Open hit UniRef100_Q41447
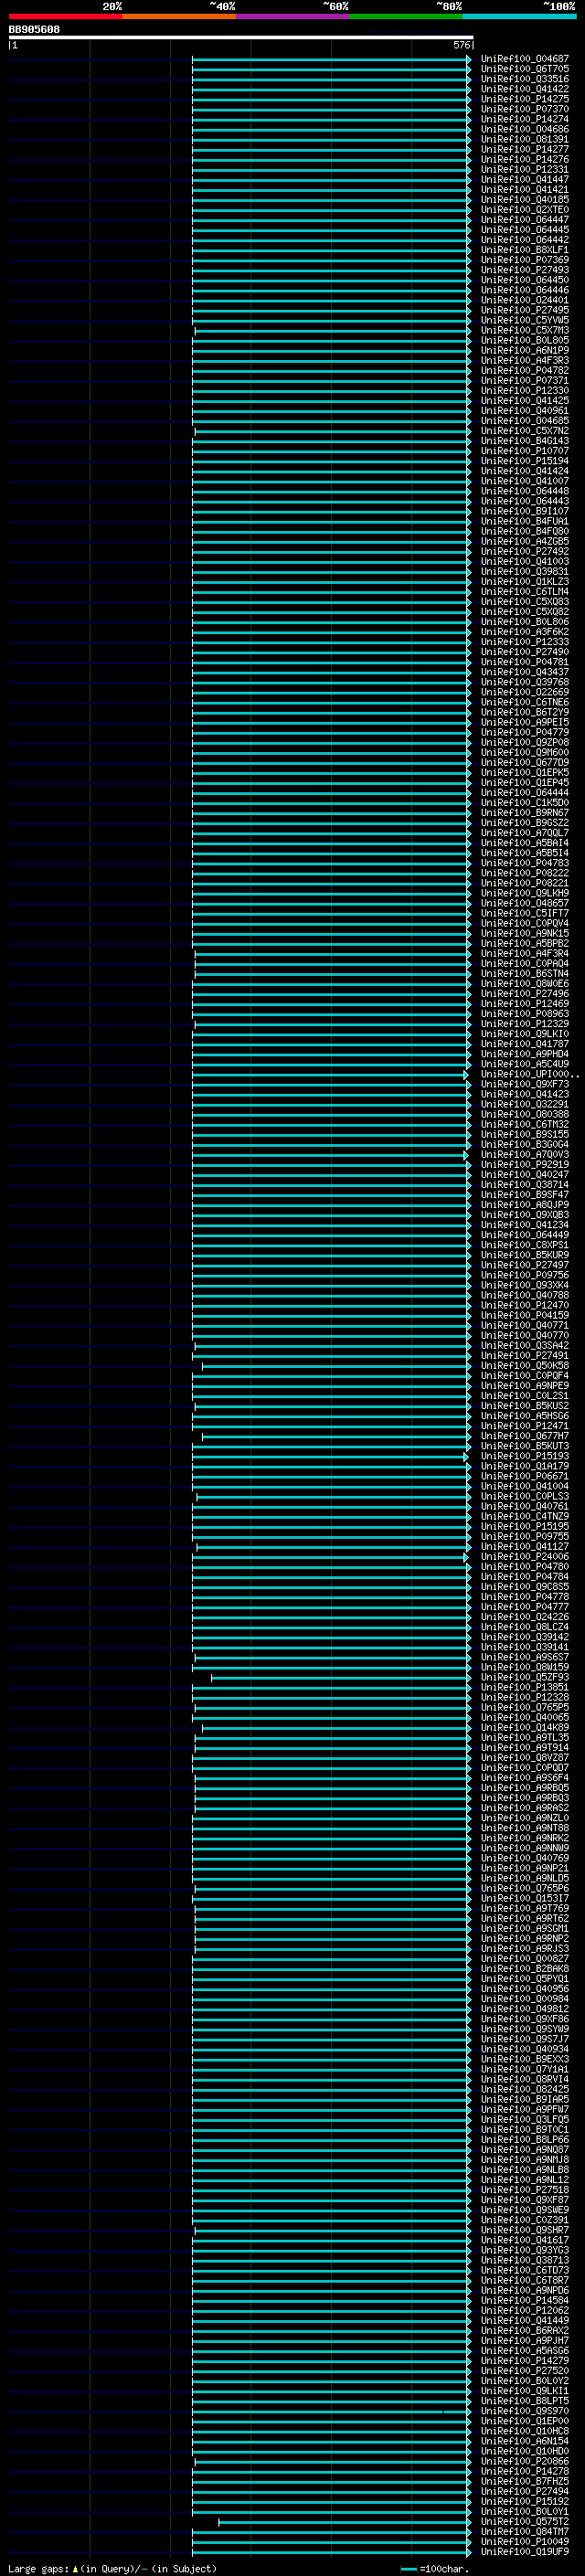The width and height of the screenshot is (585, 2576). (x=525, y=179)
